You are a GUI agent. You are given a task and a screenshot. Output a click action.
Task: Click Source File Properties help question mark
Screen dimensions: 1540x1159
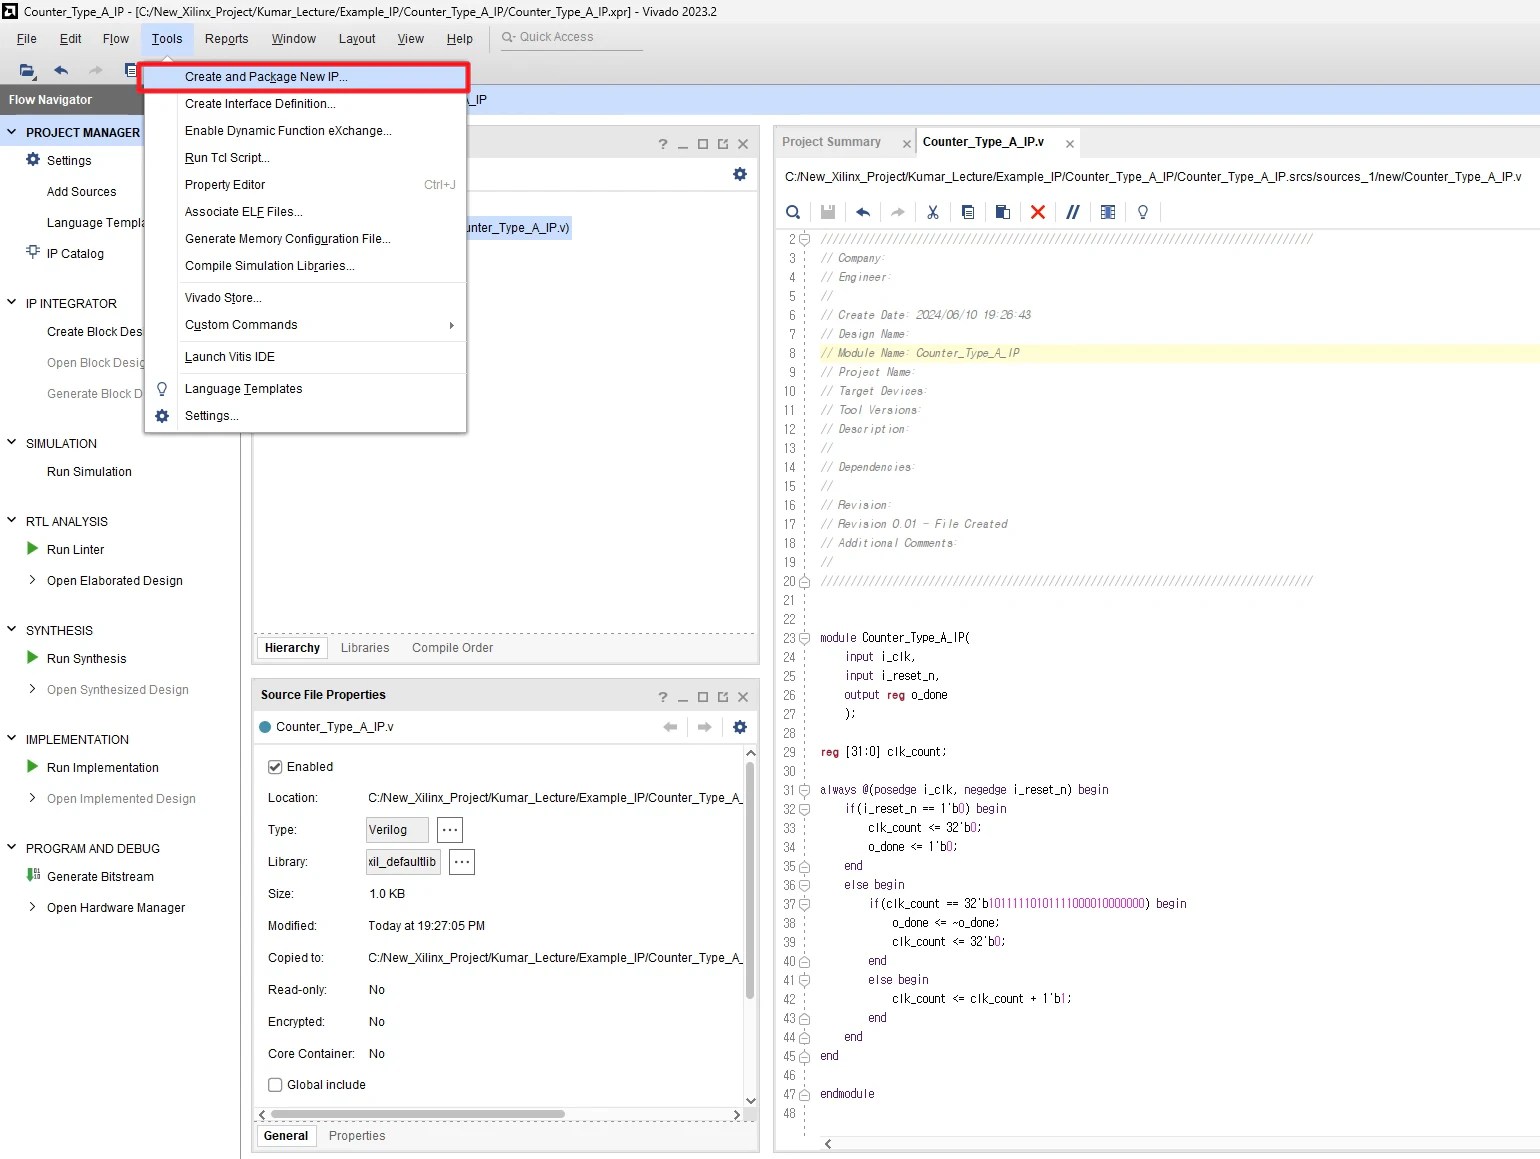(x=663, y=697)
